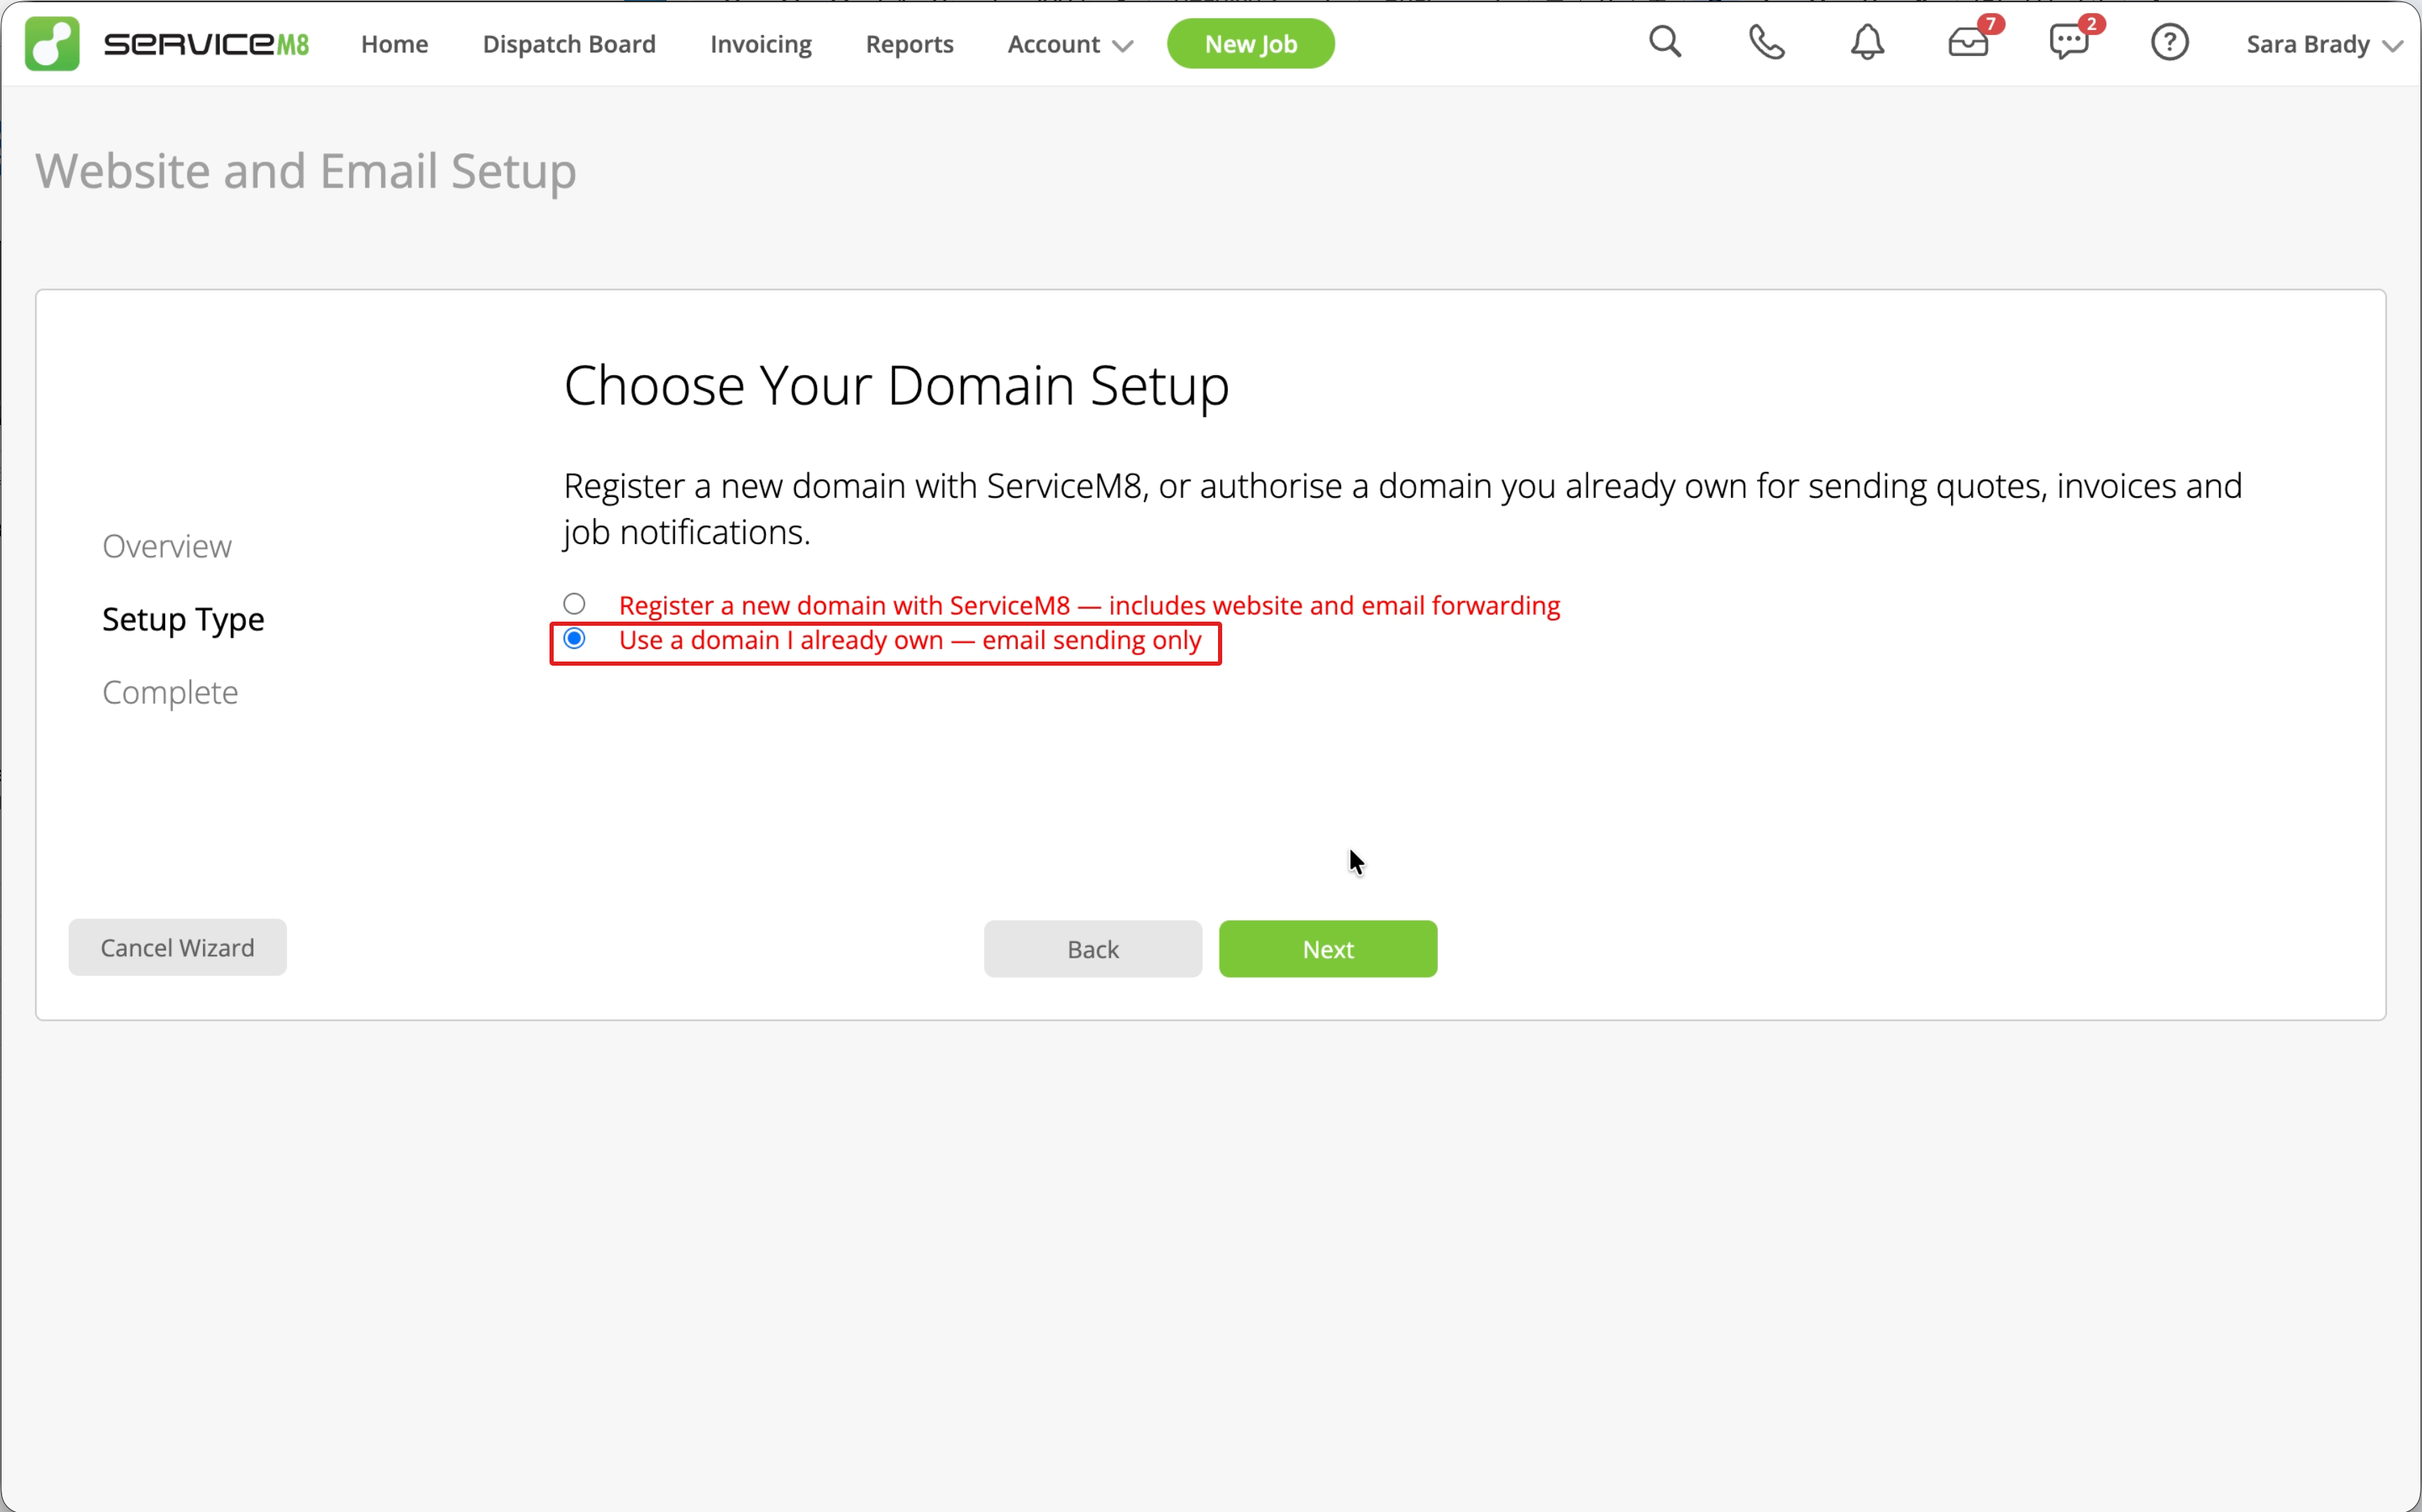Click the ServiceM8 wordmark text
Screen dimensions: 2422x1512
[x=206, y=44]
